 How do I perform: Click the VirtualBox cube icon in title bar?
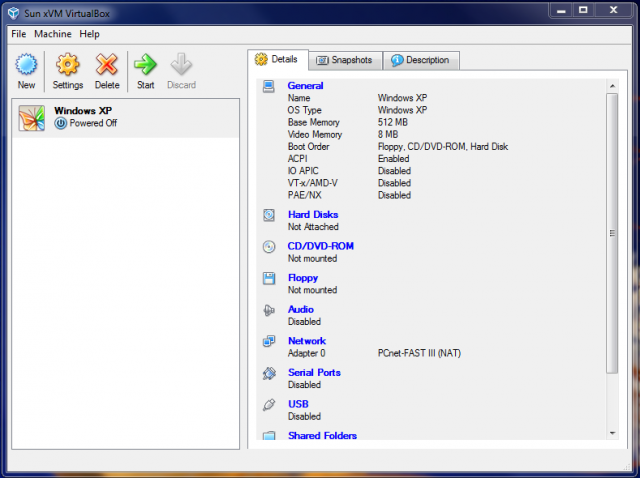tap(13, 13)
